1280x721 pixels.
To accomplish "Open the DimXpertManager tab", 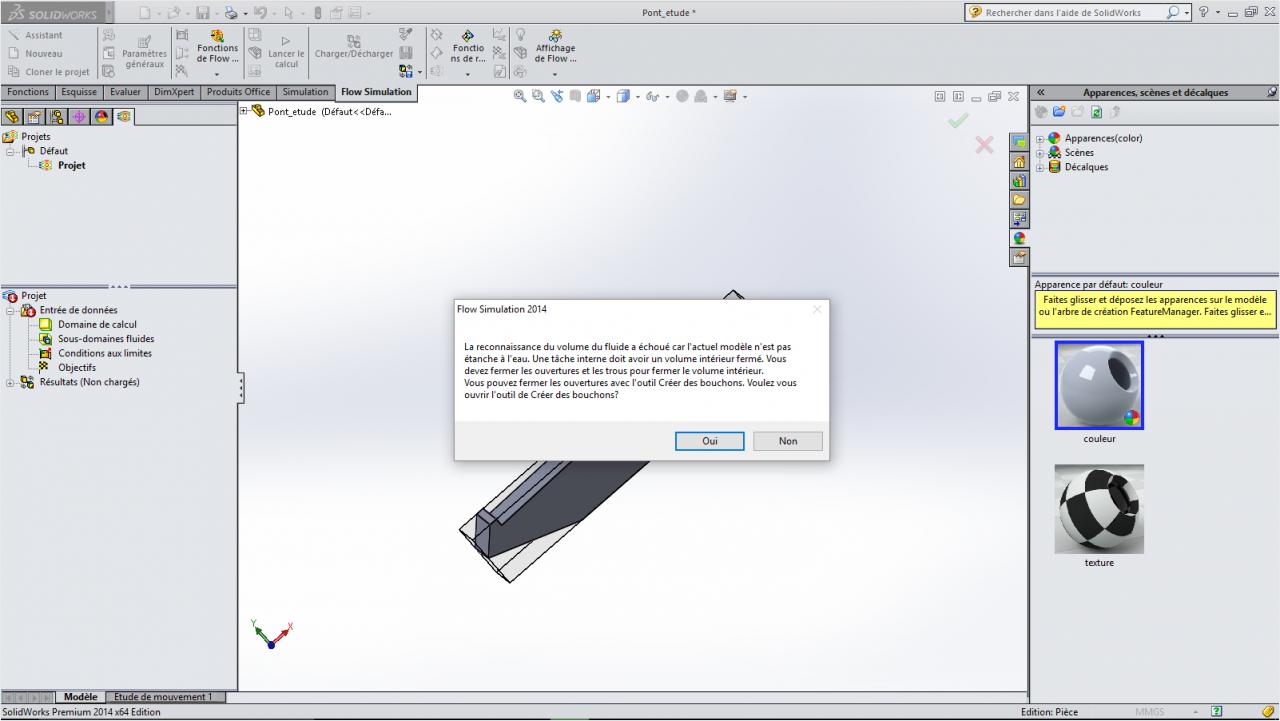I will [79, 117].
